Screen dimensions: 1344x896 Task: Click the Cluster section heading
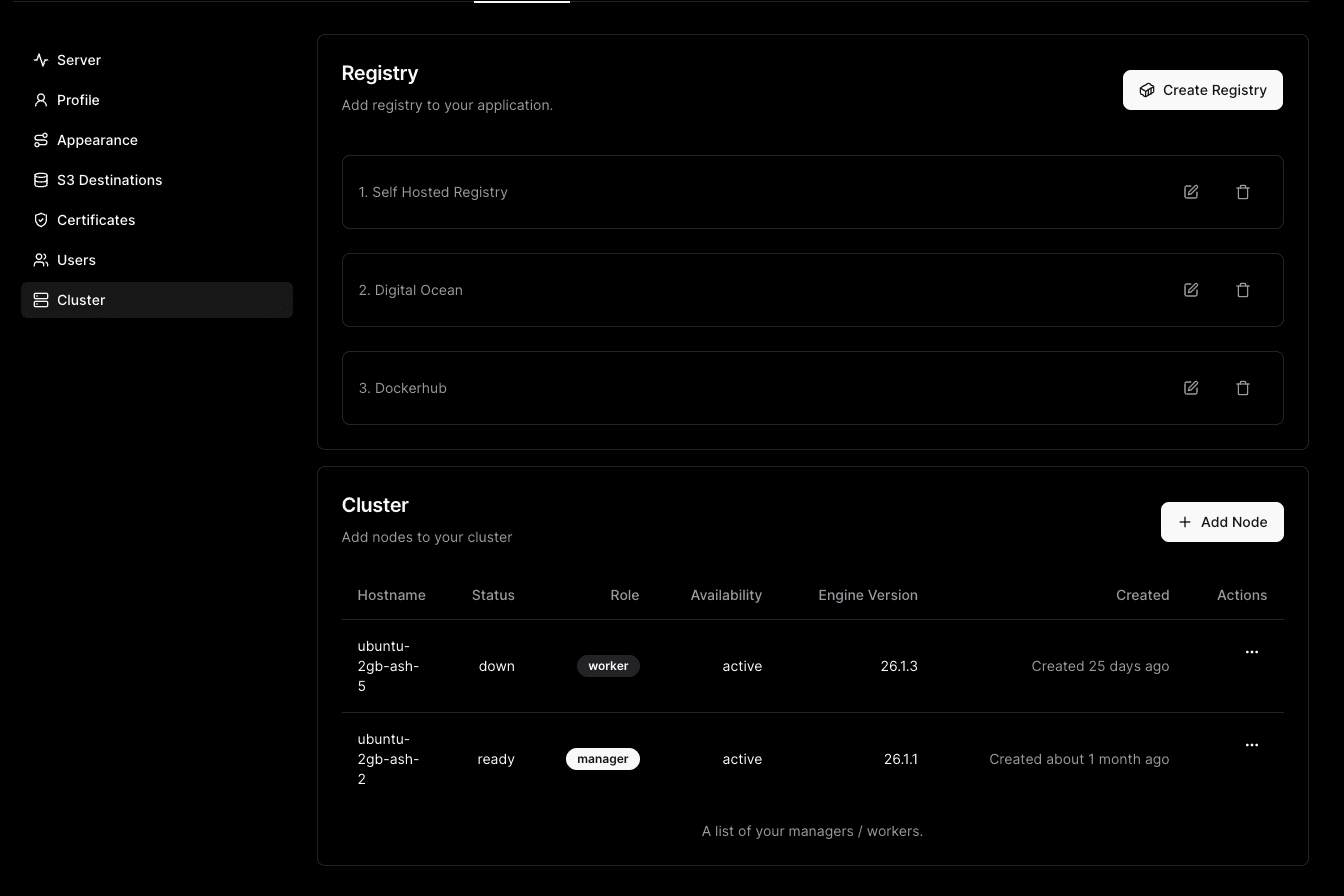click(x=375, y=505)
